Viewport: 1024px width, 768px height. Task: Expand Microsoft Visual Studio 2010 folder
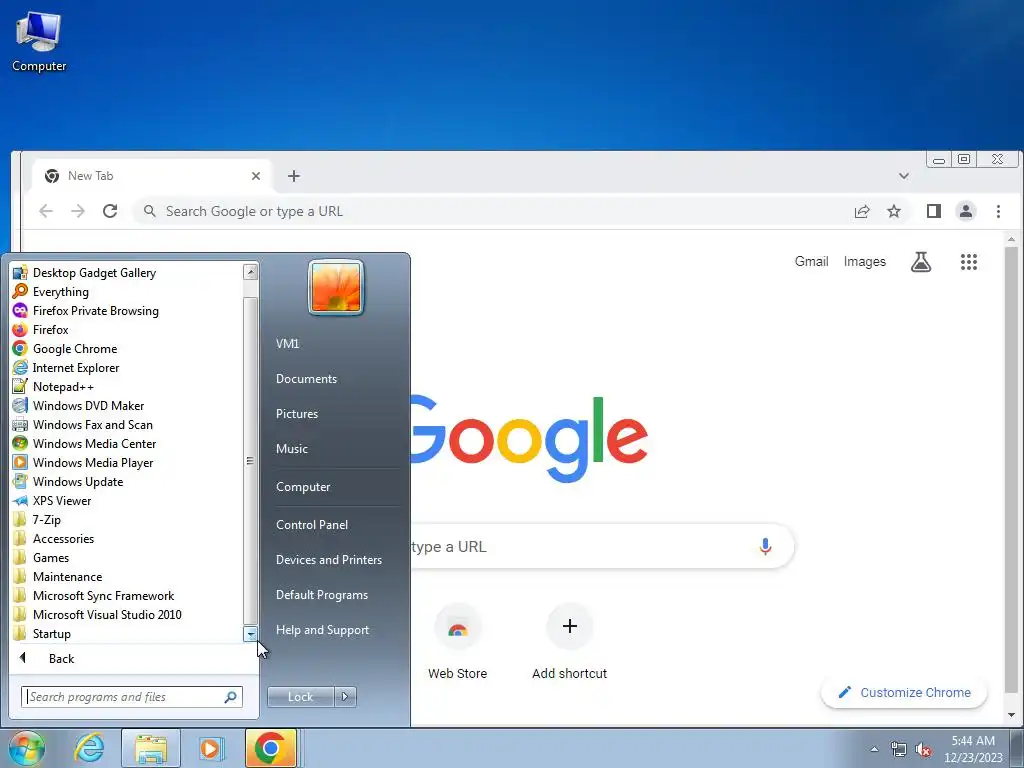pos(107,614)
